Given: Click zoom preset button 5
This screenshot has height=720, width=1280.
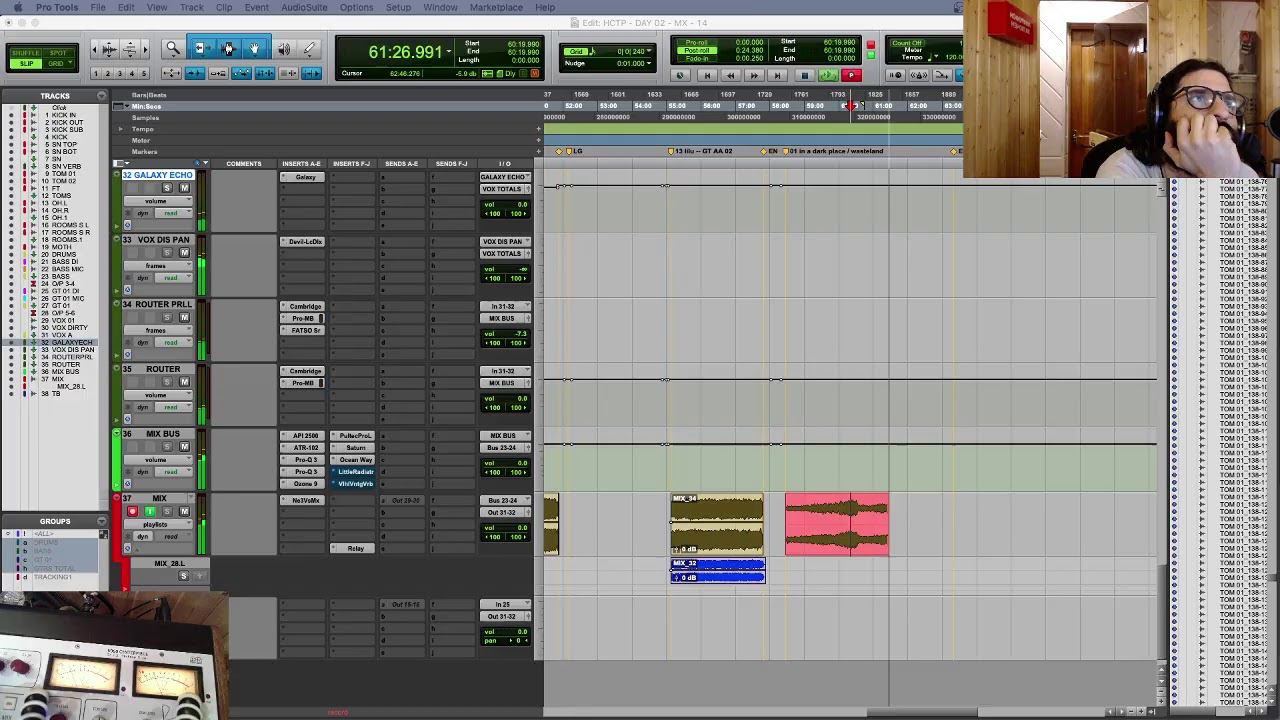Looking at the screenshot, I should [x=144, y=74].
